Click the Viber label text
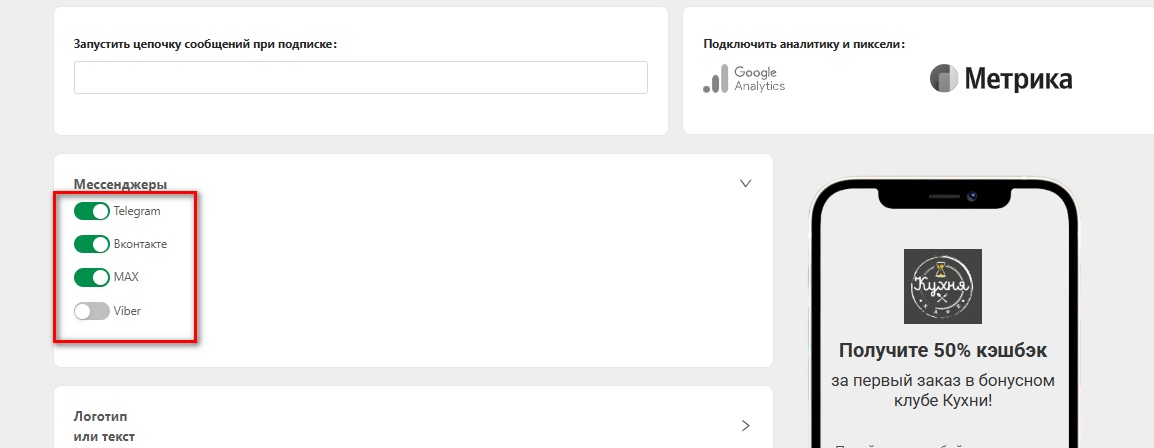Screen dimensions: 1154x448 click(x=127, y=311)
